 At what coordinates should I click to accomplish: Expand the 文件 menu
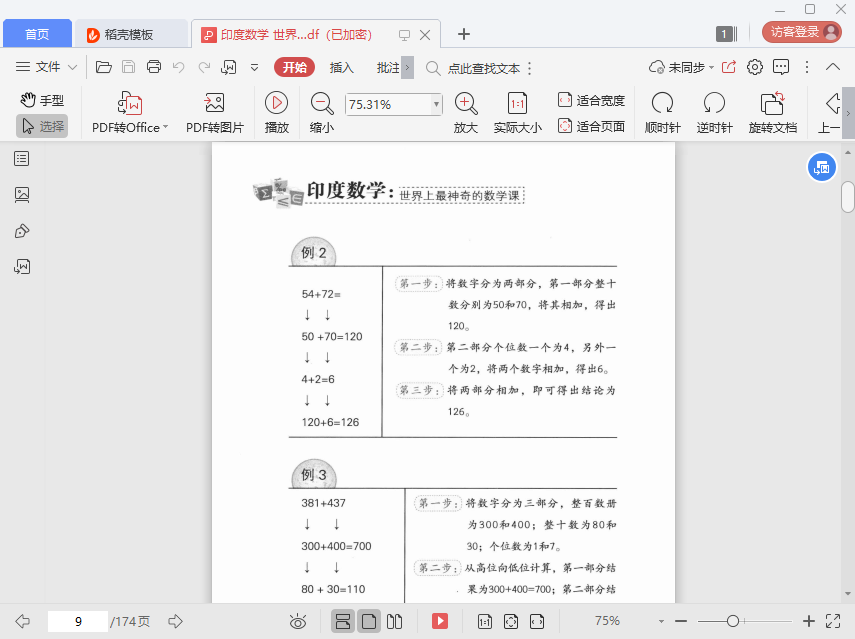[47, 67]
